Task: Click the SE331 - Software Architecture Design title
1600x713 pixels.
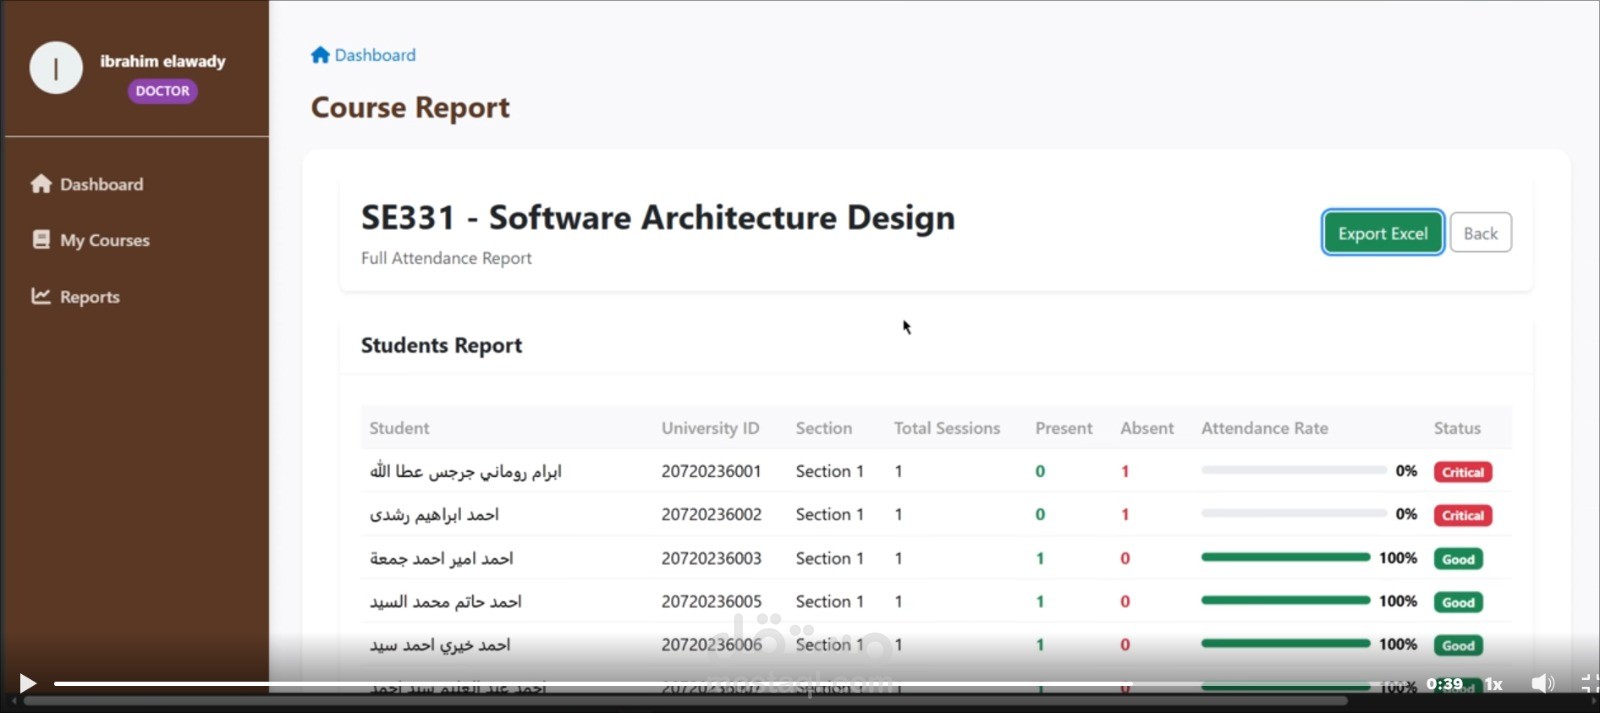Action: pos(658,217)
